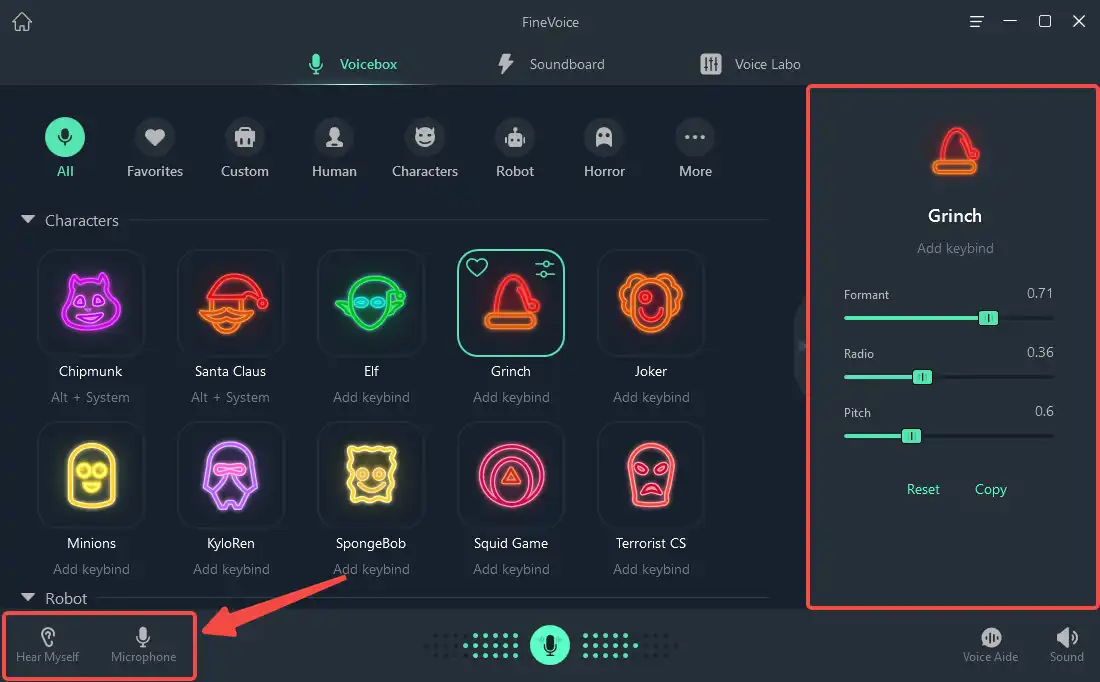Adjust the Radio slider handle

pos(923,377)
